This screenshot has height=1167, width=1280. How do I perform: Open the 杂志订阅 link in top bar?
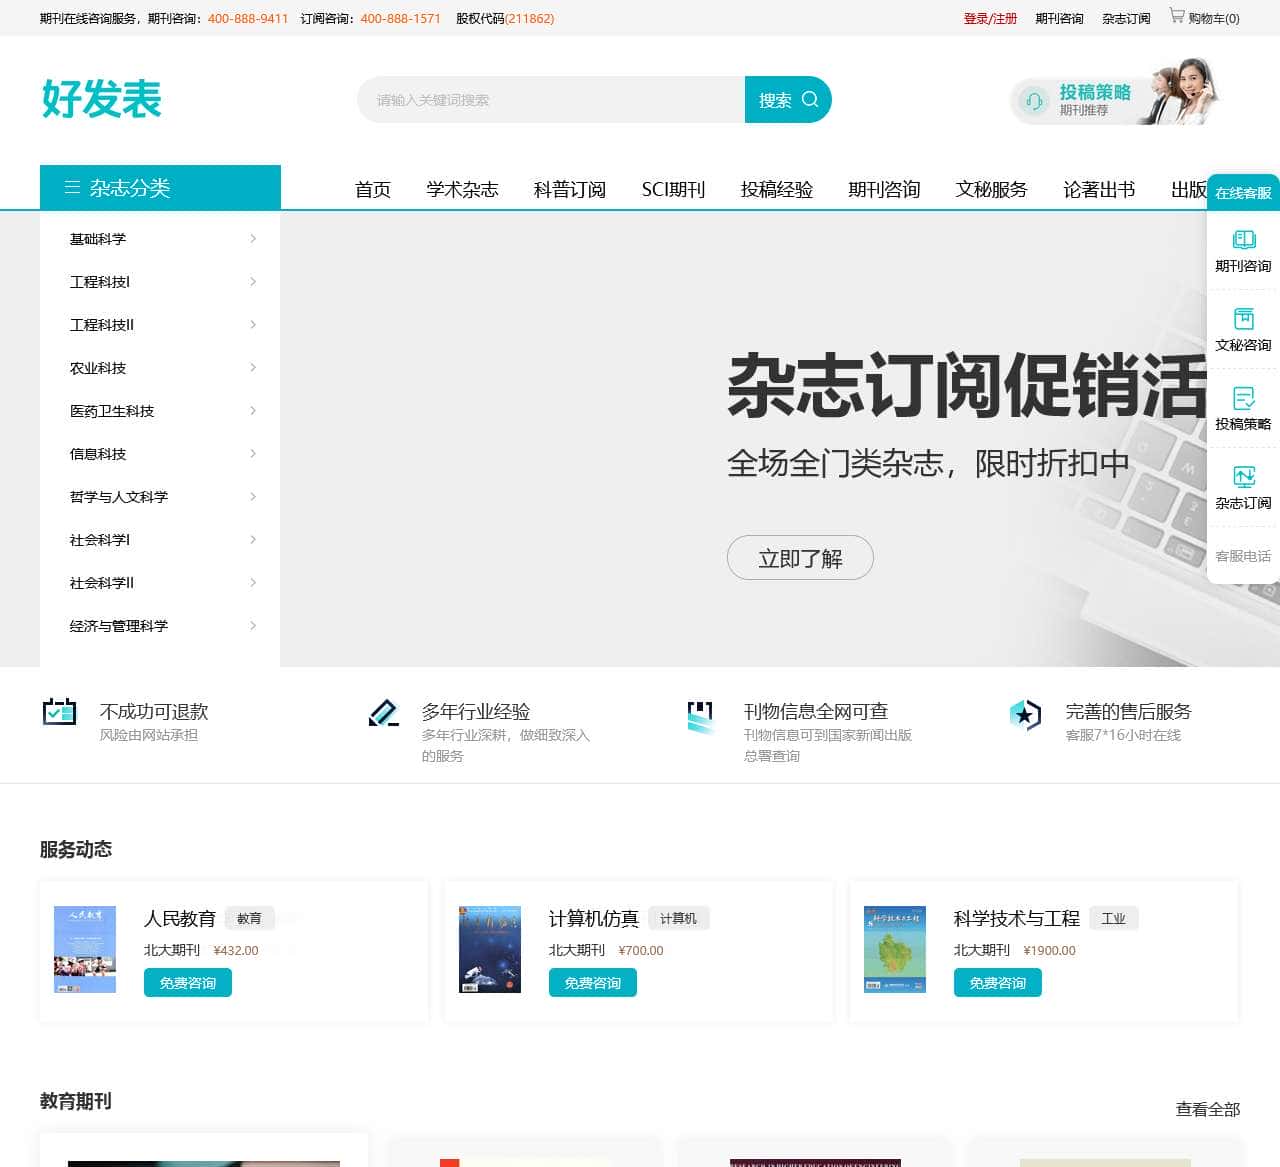coord(1127,18)
